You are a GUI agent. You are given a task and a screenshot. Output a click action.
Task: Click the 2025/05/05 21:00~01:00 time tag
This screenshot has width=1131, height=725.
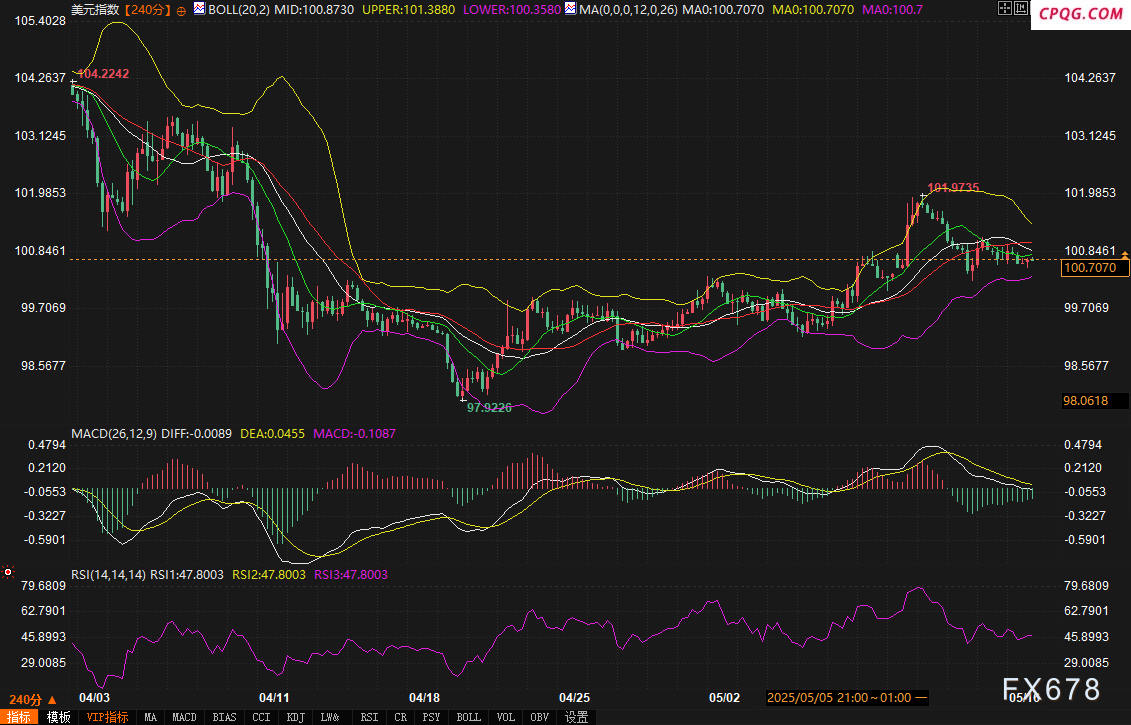pos(847,698)
